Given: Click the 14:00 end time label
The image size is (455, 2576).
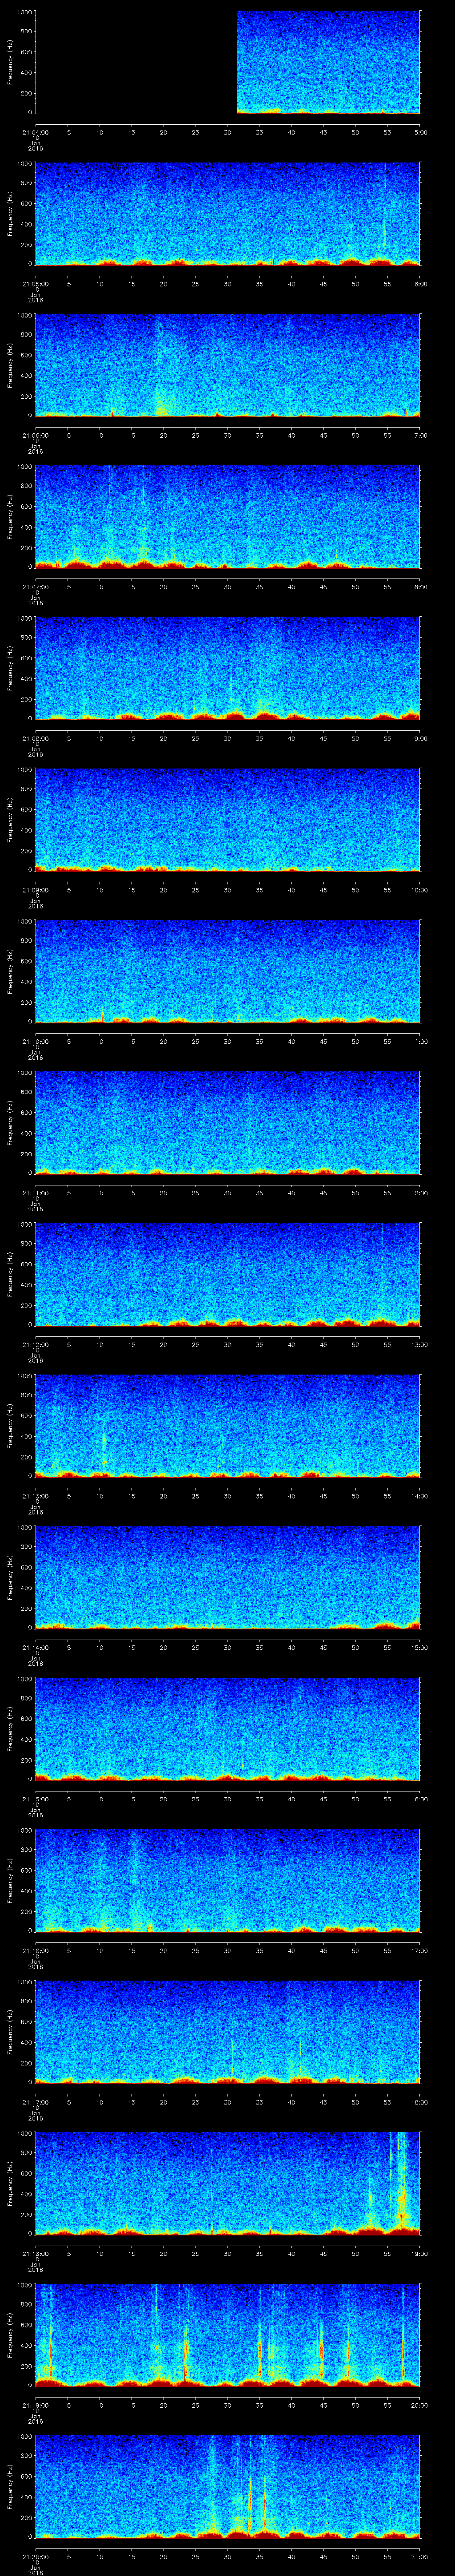Looking at the screenshot, I should pos(419,1496).
